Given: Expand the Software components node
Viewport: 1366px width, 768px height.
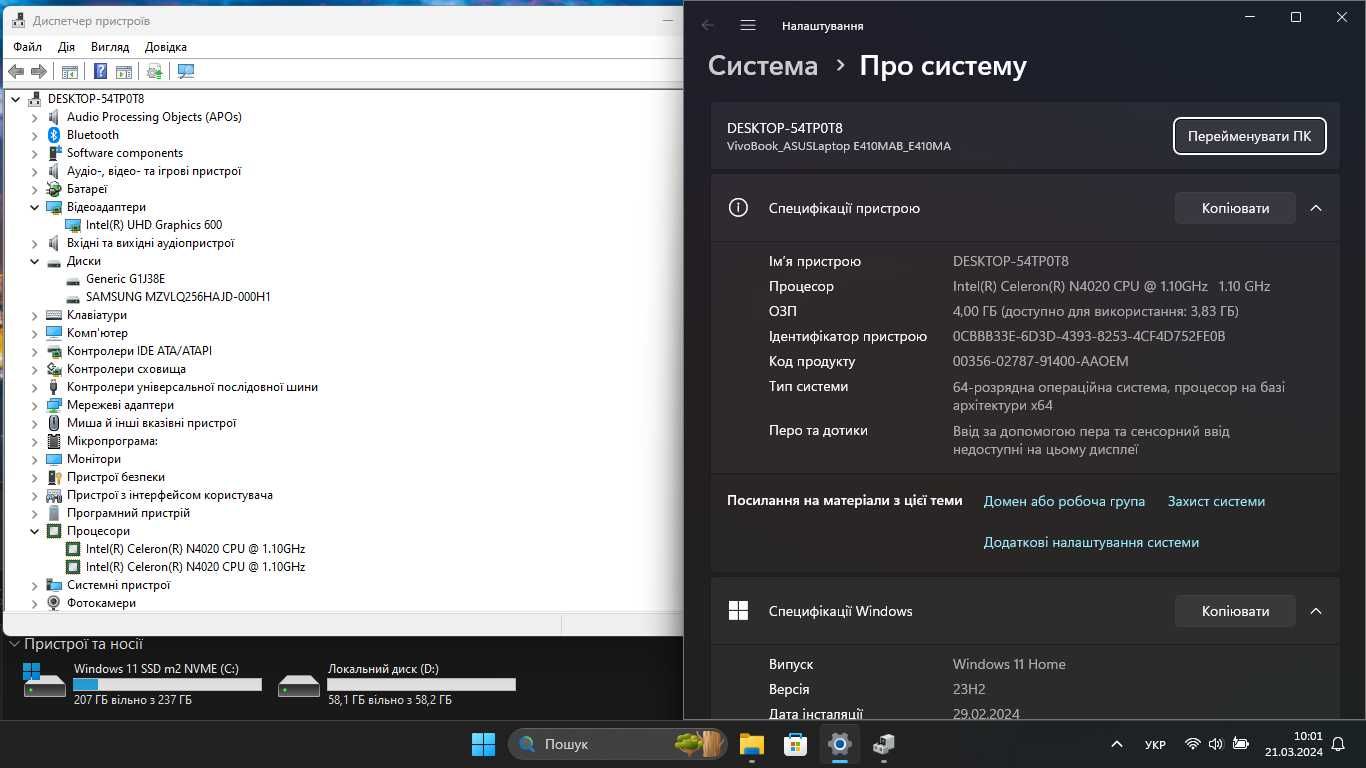Looking at the screenshot, I should tap(35, 153).
